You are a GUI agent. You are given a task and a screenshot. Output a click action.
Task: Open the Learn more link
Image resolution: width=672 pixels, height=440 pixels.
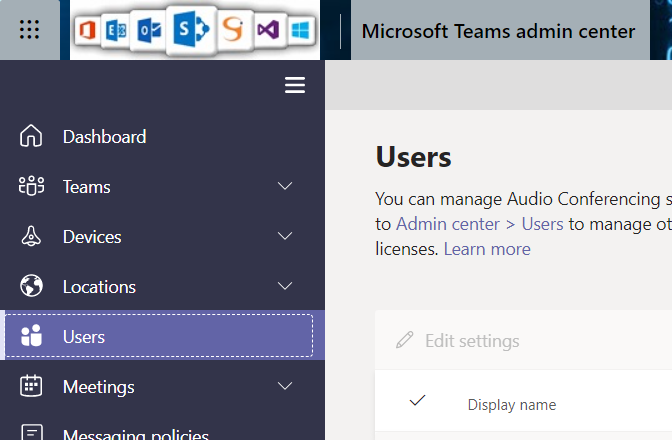pos(487,249)
